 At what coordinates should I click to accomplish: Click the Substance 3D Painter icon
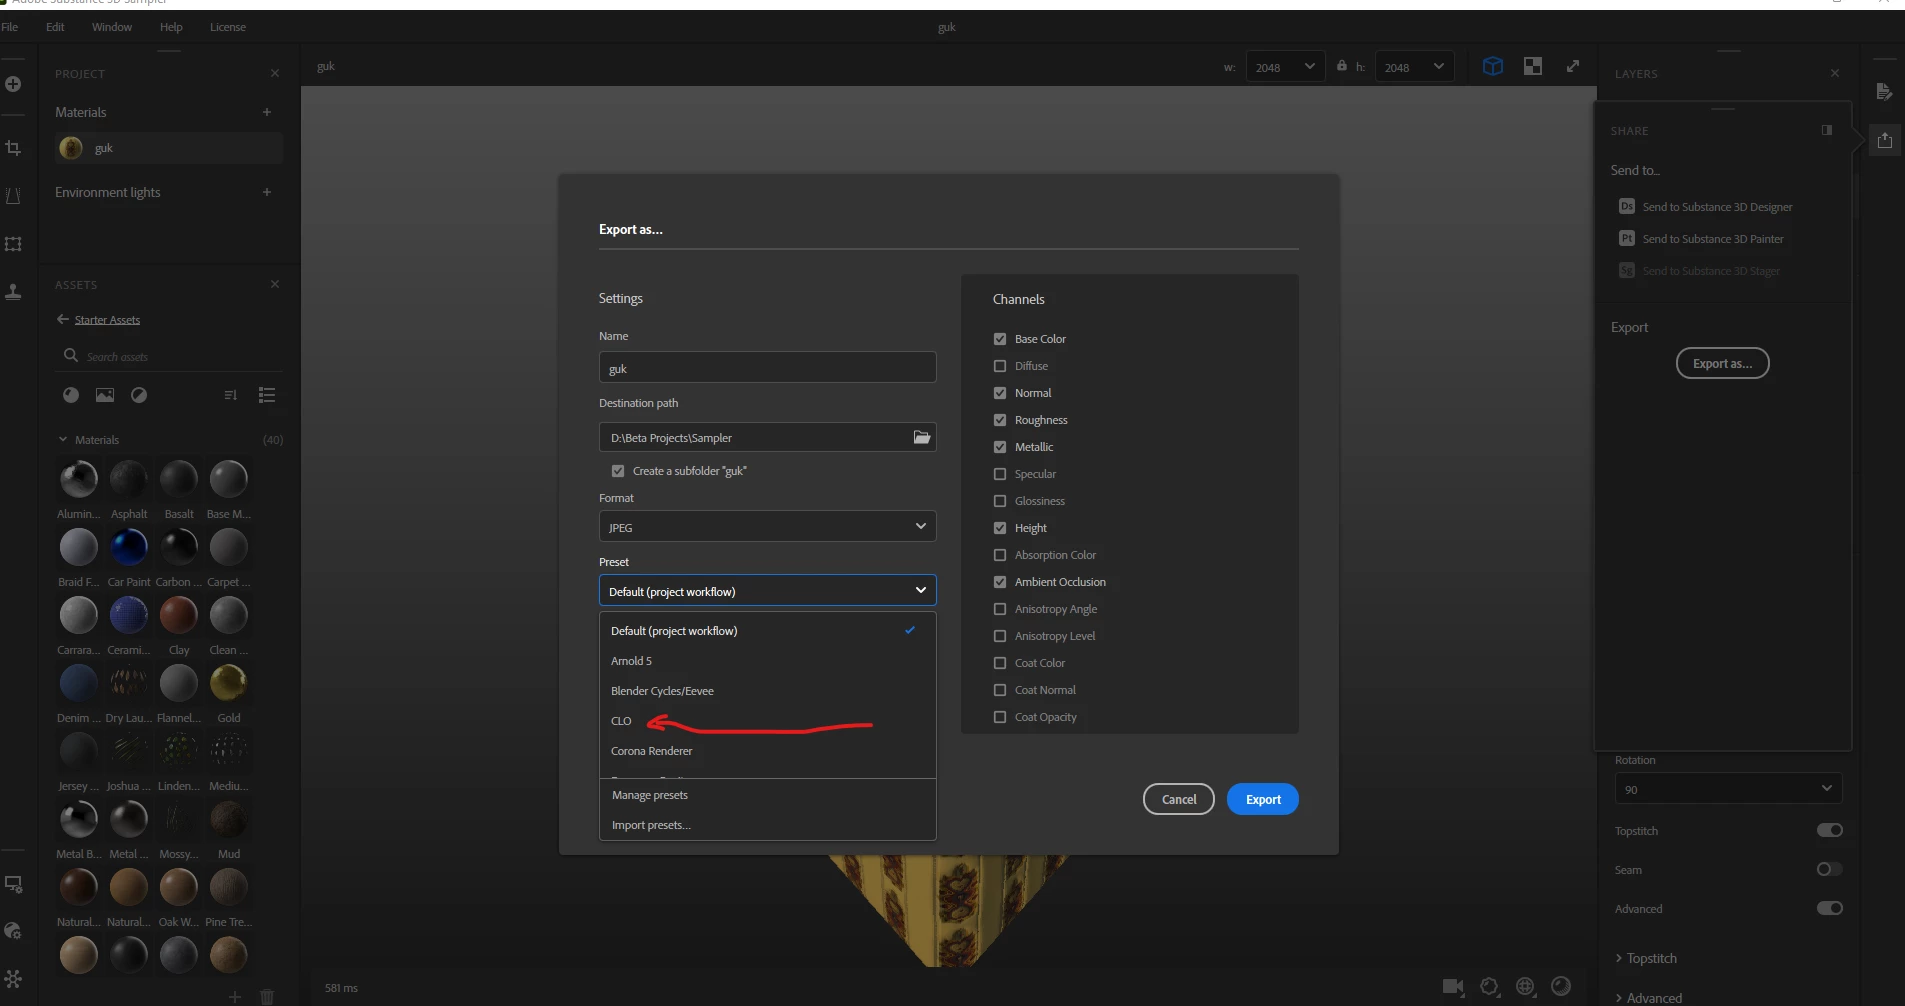1627,238
